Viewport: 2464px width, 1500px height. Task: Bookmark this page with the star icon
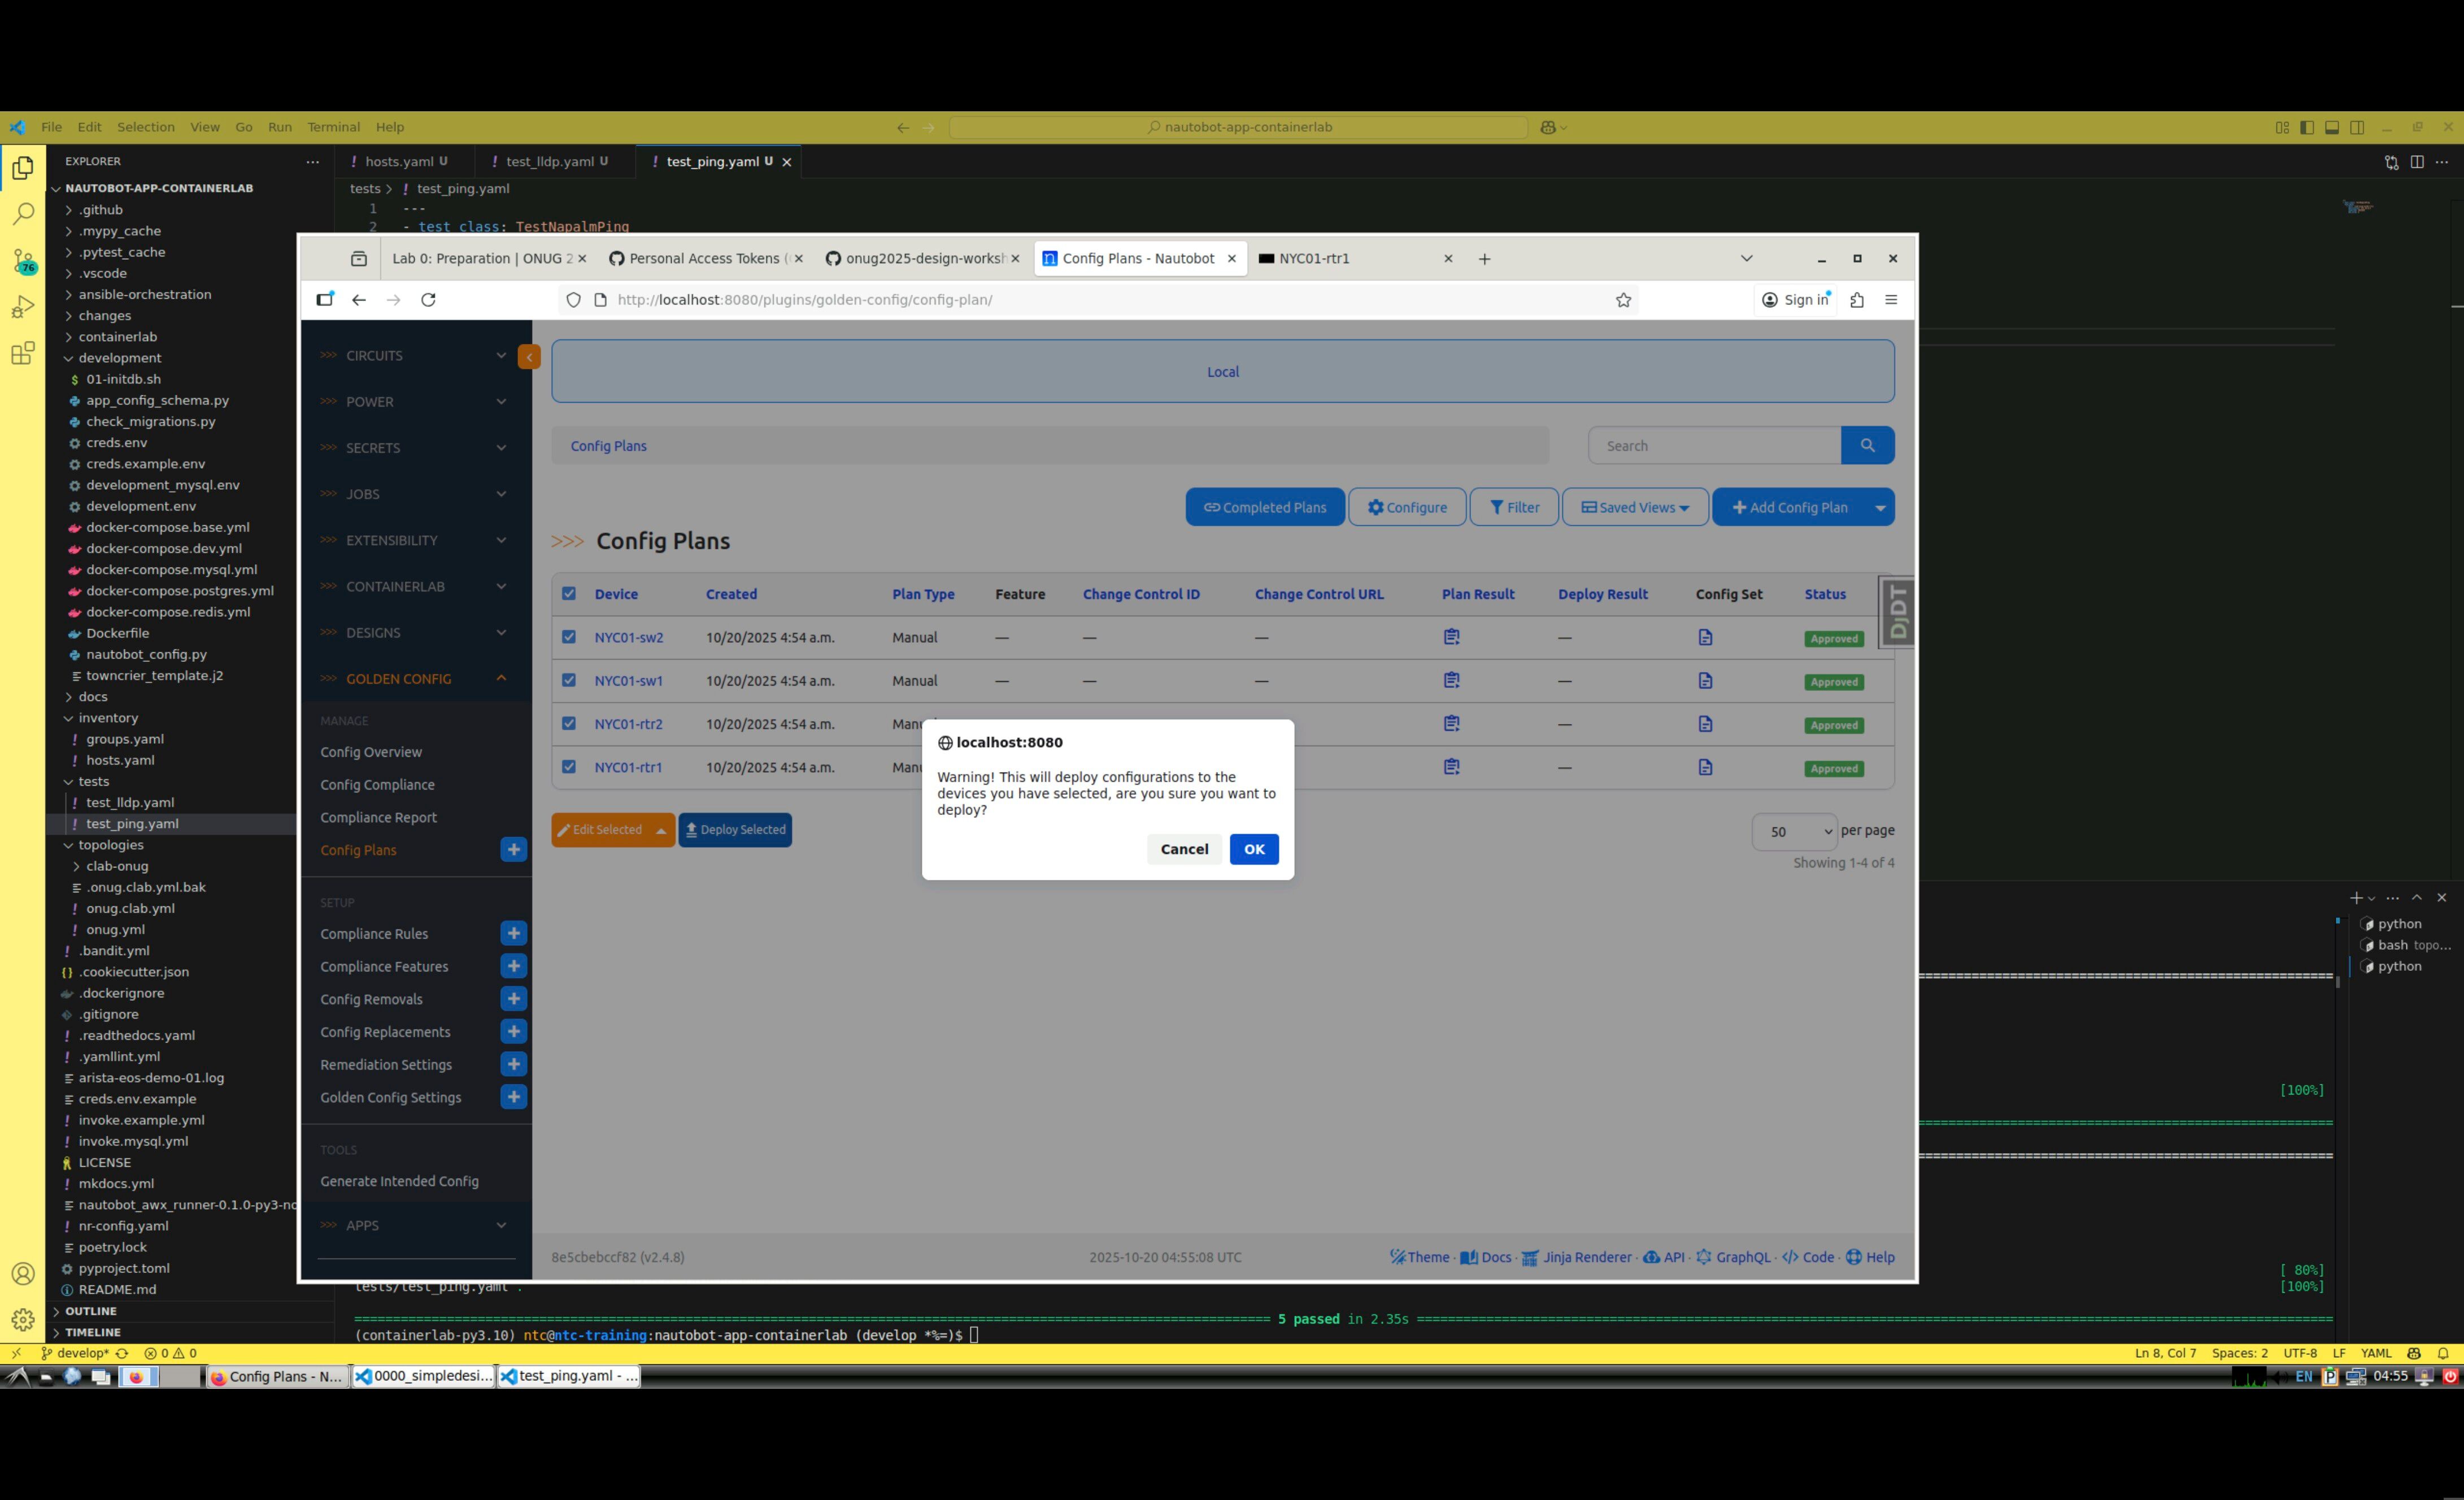click(1623, 300)
